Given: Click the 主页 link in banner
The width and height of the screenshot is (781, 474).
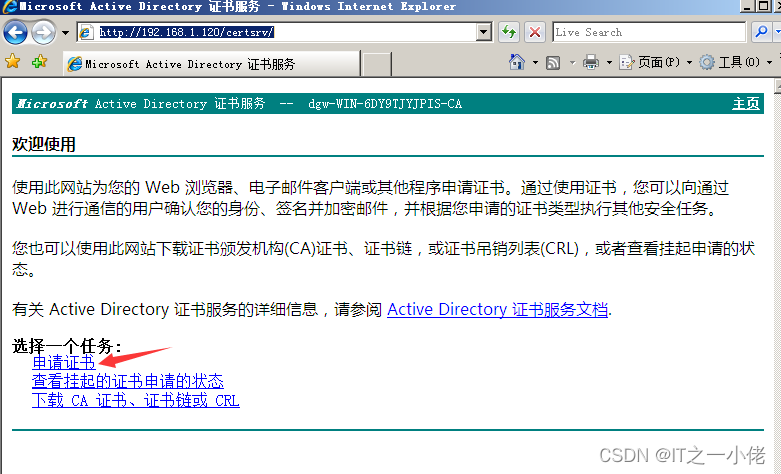Looking at the screenshot, I should [746, 104].
